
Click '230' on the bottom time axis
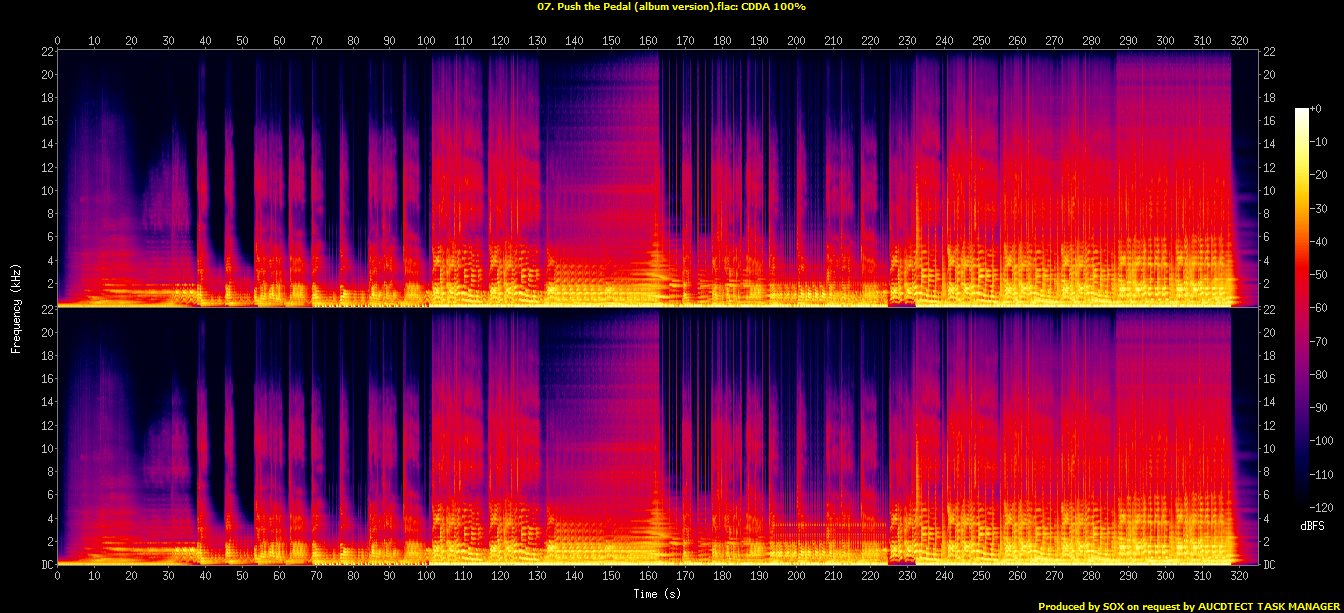coord(907,576)
